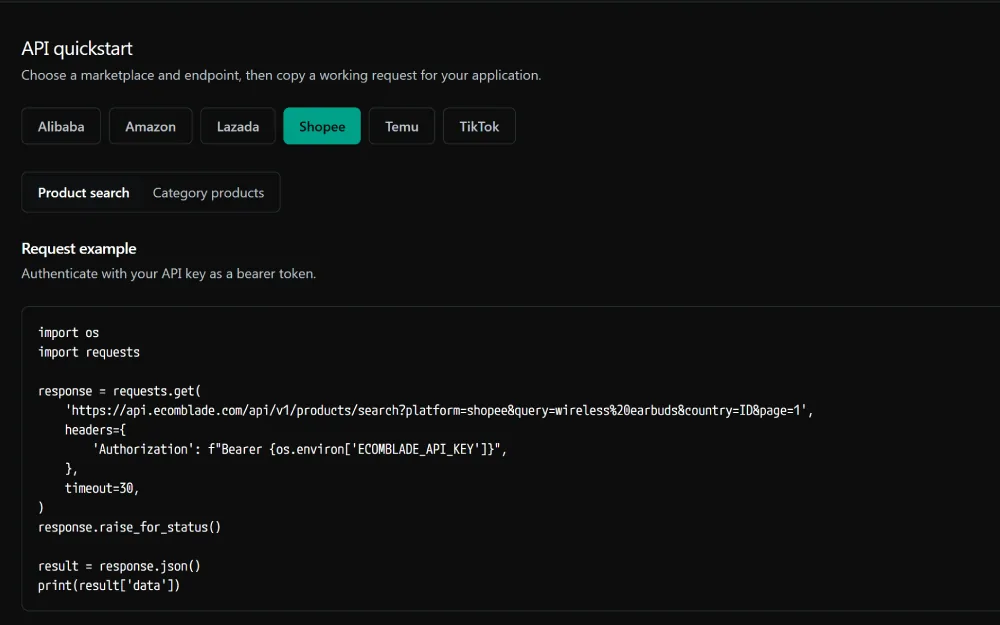
Task: Pick the Lazada marketplace option
Action: pyautogui.click(x=238, y=126)
